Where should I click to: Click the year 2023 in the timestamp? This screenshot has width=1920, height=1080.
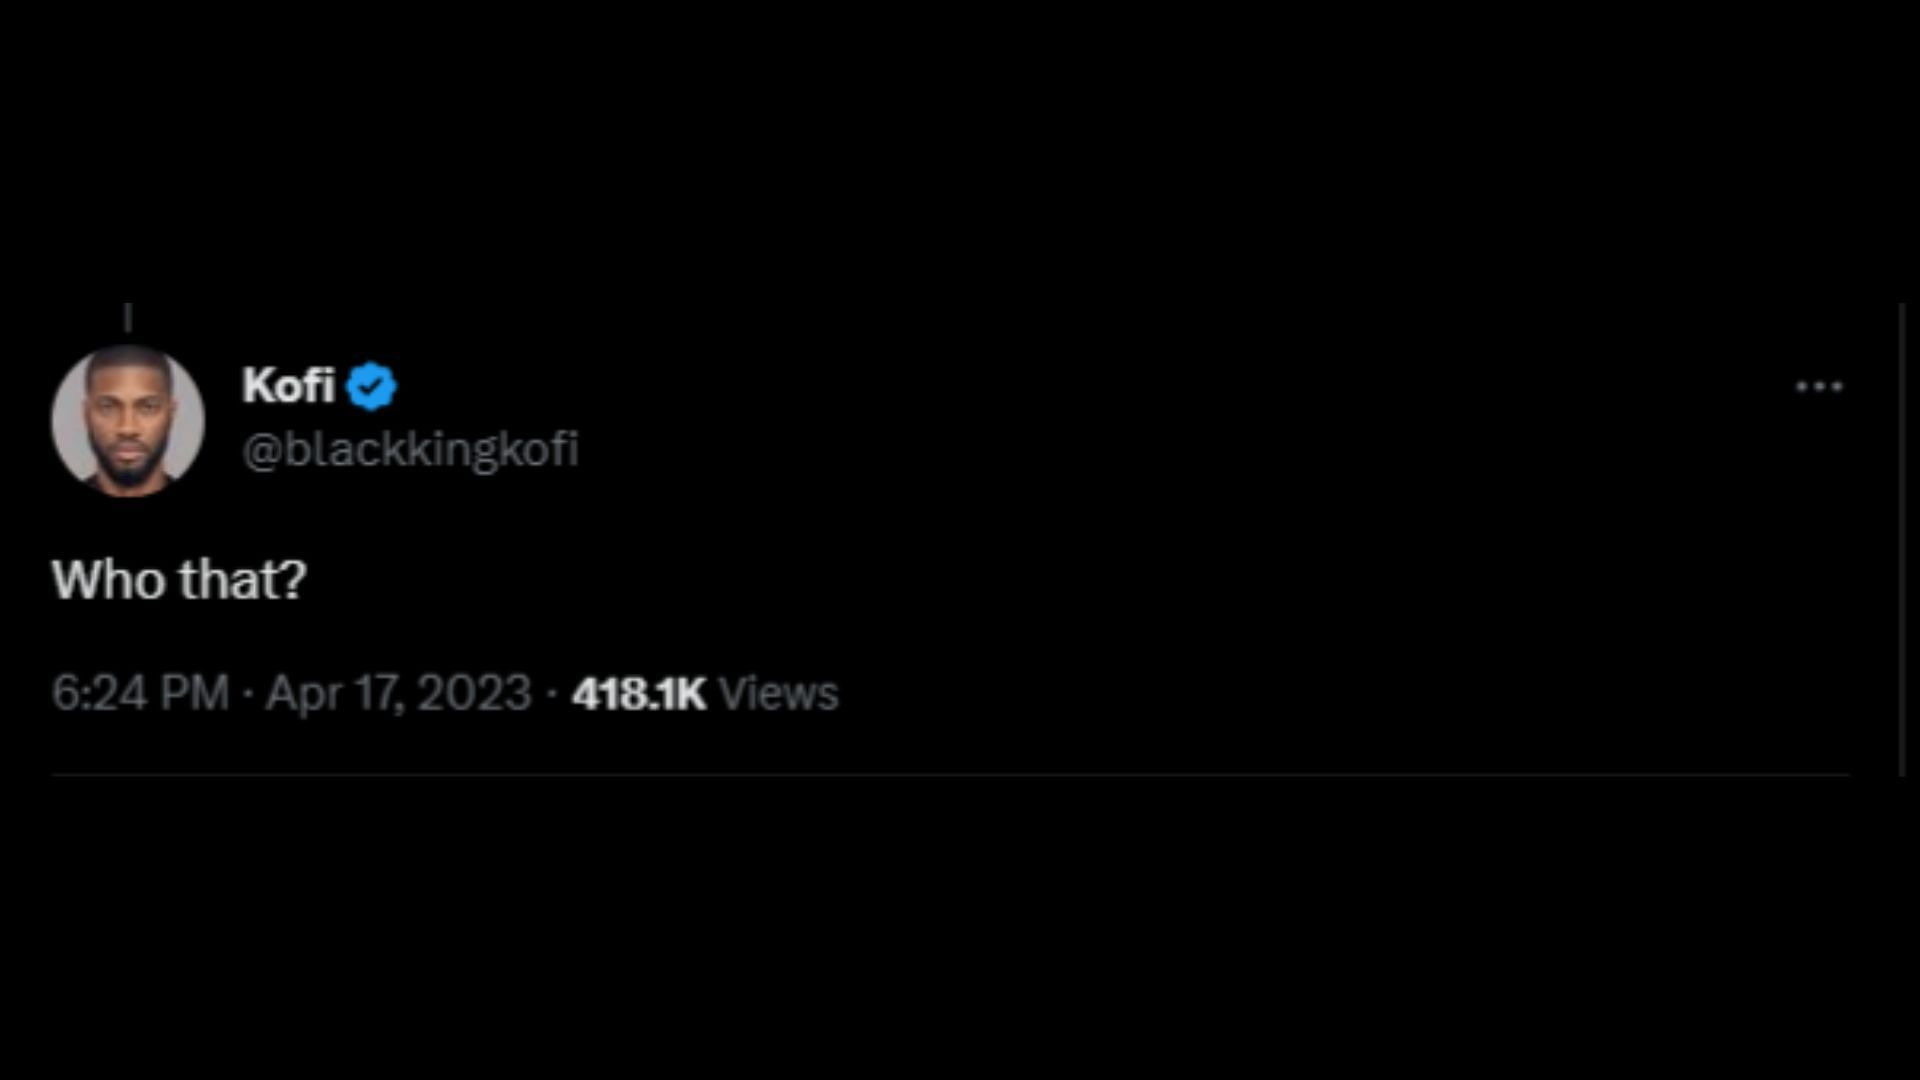474,693
